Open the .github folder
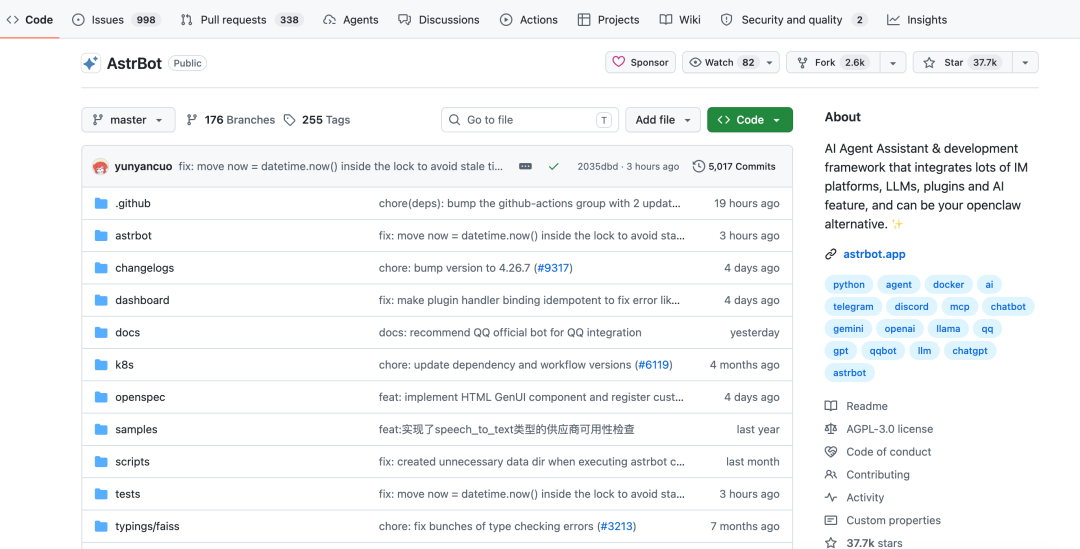 (x=132, y=203)
